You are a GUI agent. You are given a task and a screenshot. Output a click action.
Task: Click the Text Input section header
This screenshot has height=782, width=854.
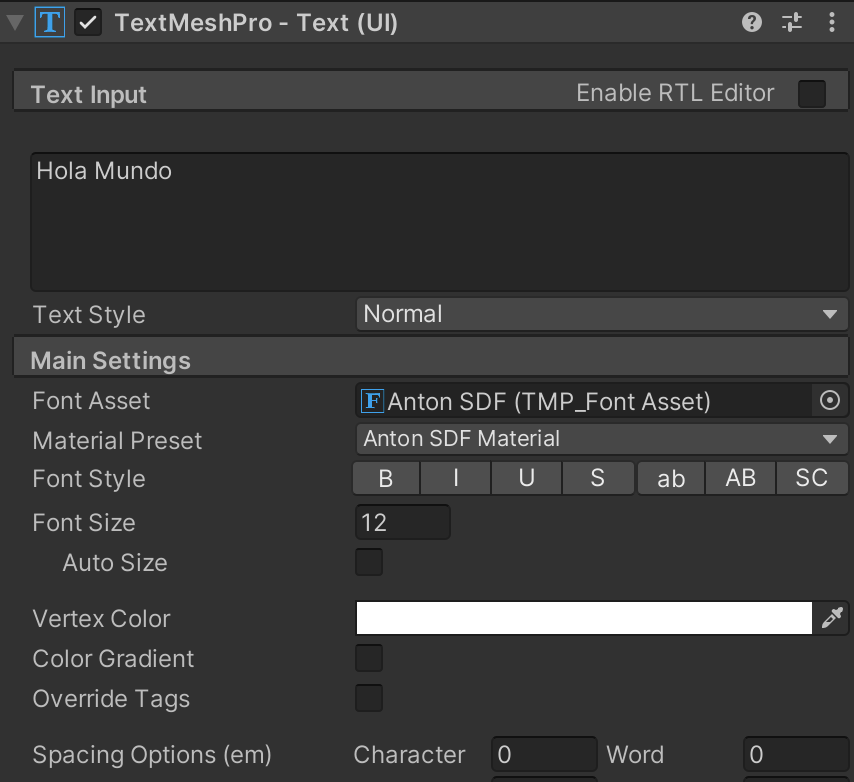click(89, 95)
